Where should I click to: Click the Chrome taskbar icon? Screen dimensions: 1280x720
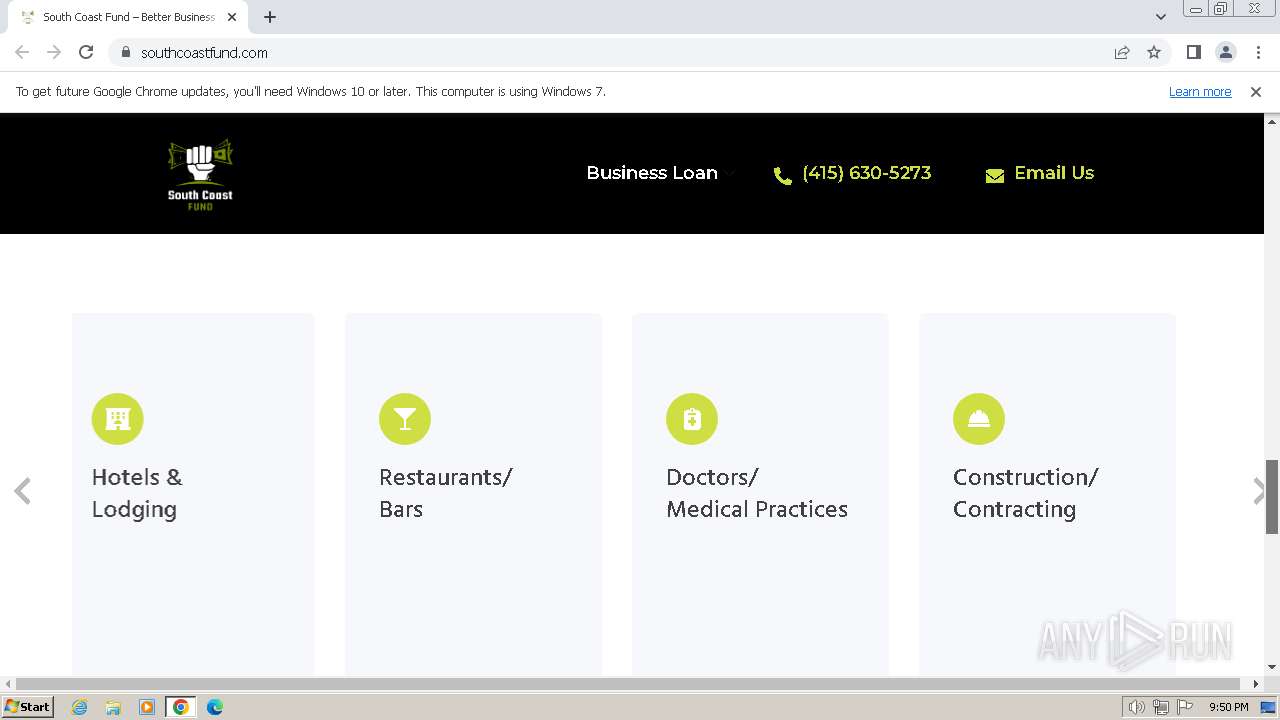181,707
